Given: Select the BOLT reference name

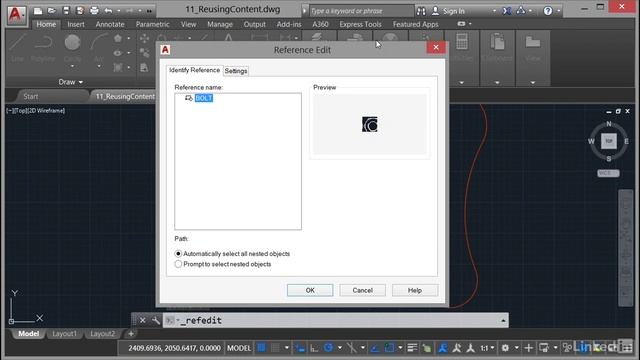Looking at the screenshot, I should pos(204,98).
